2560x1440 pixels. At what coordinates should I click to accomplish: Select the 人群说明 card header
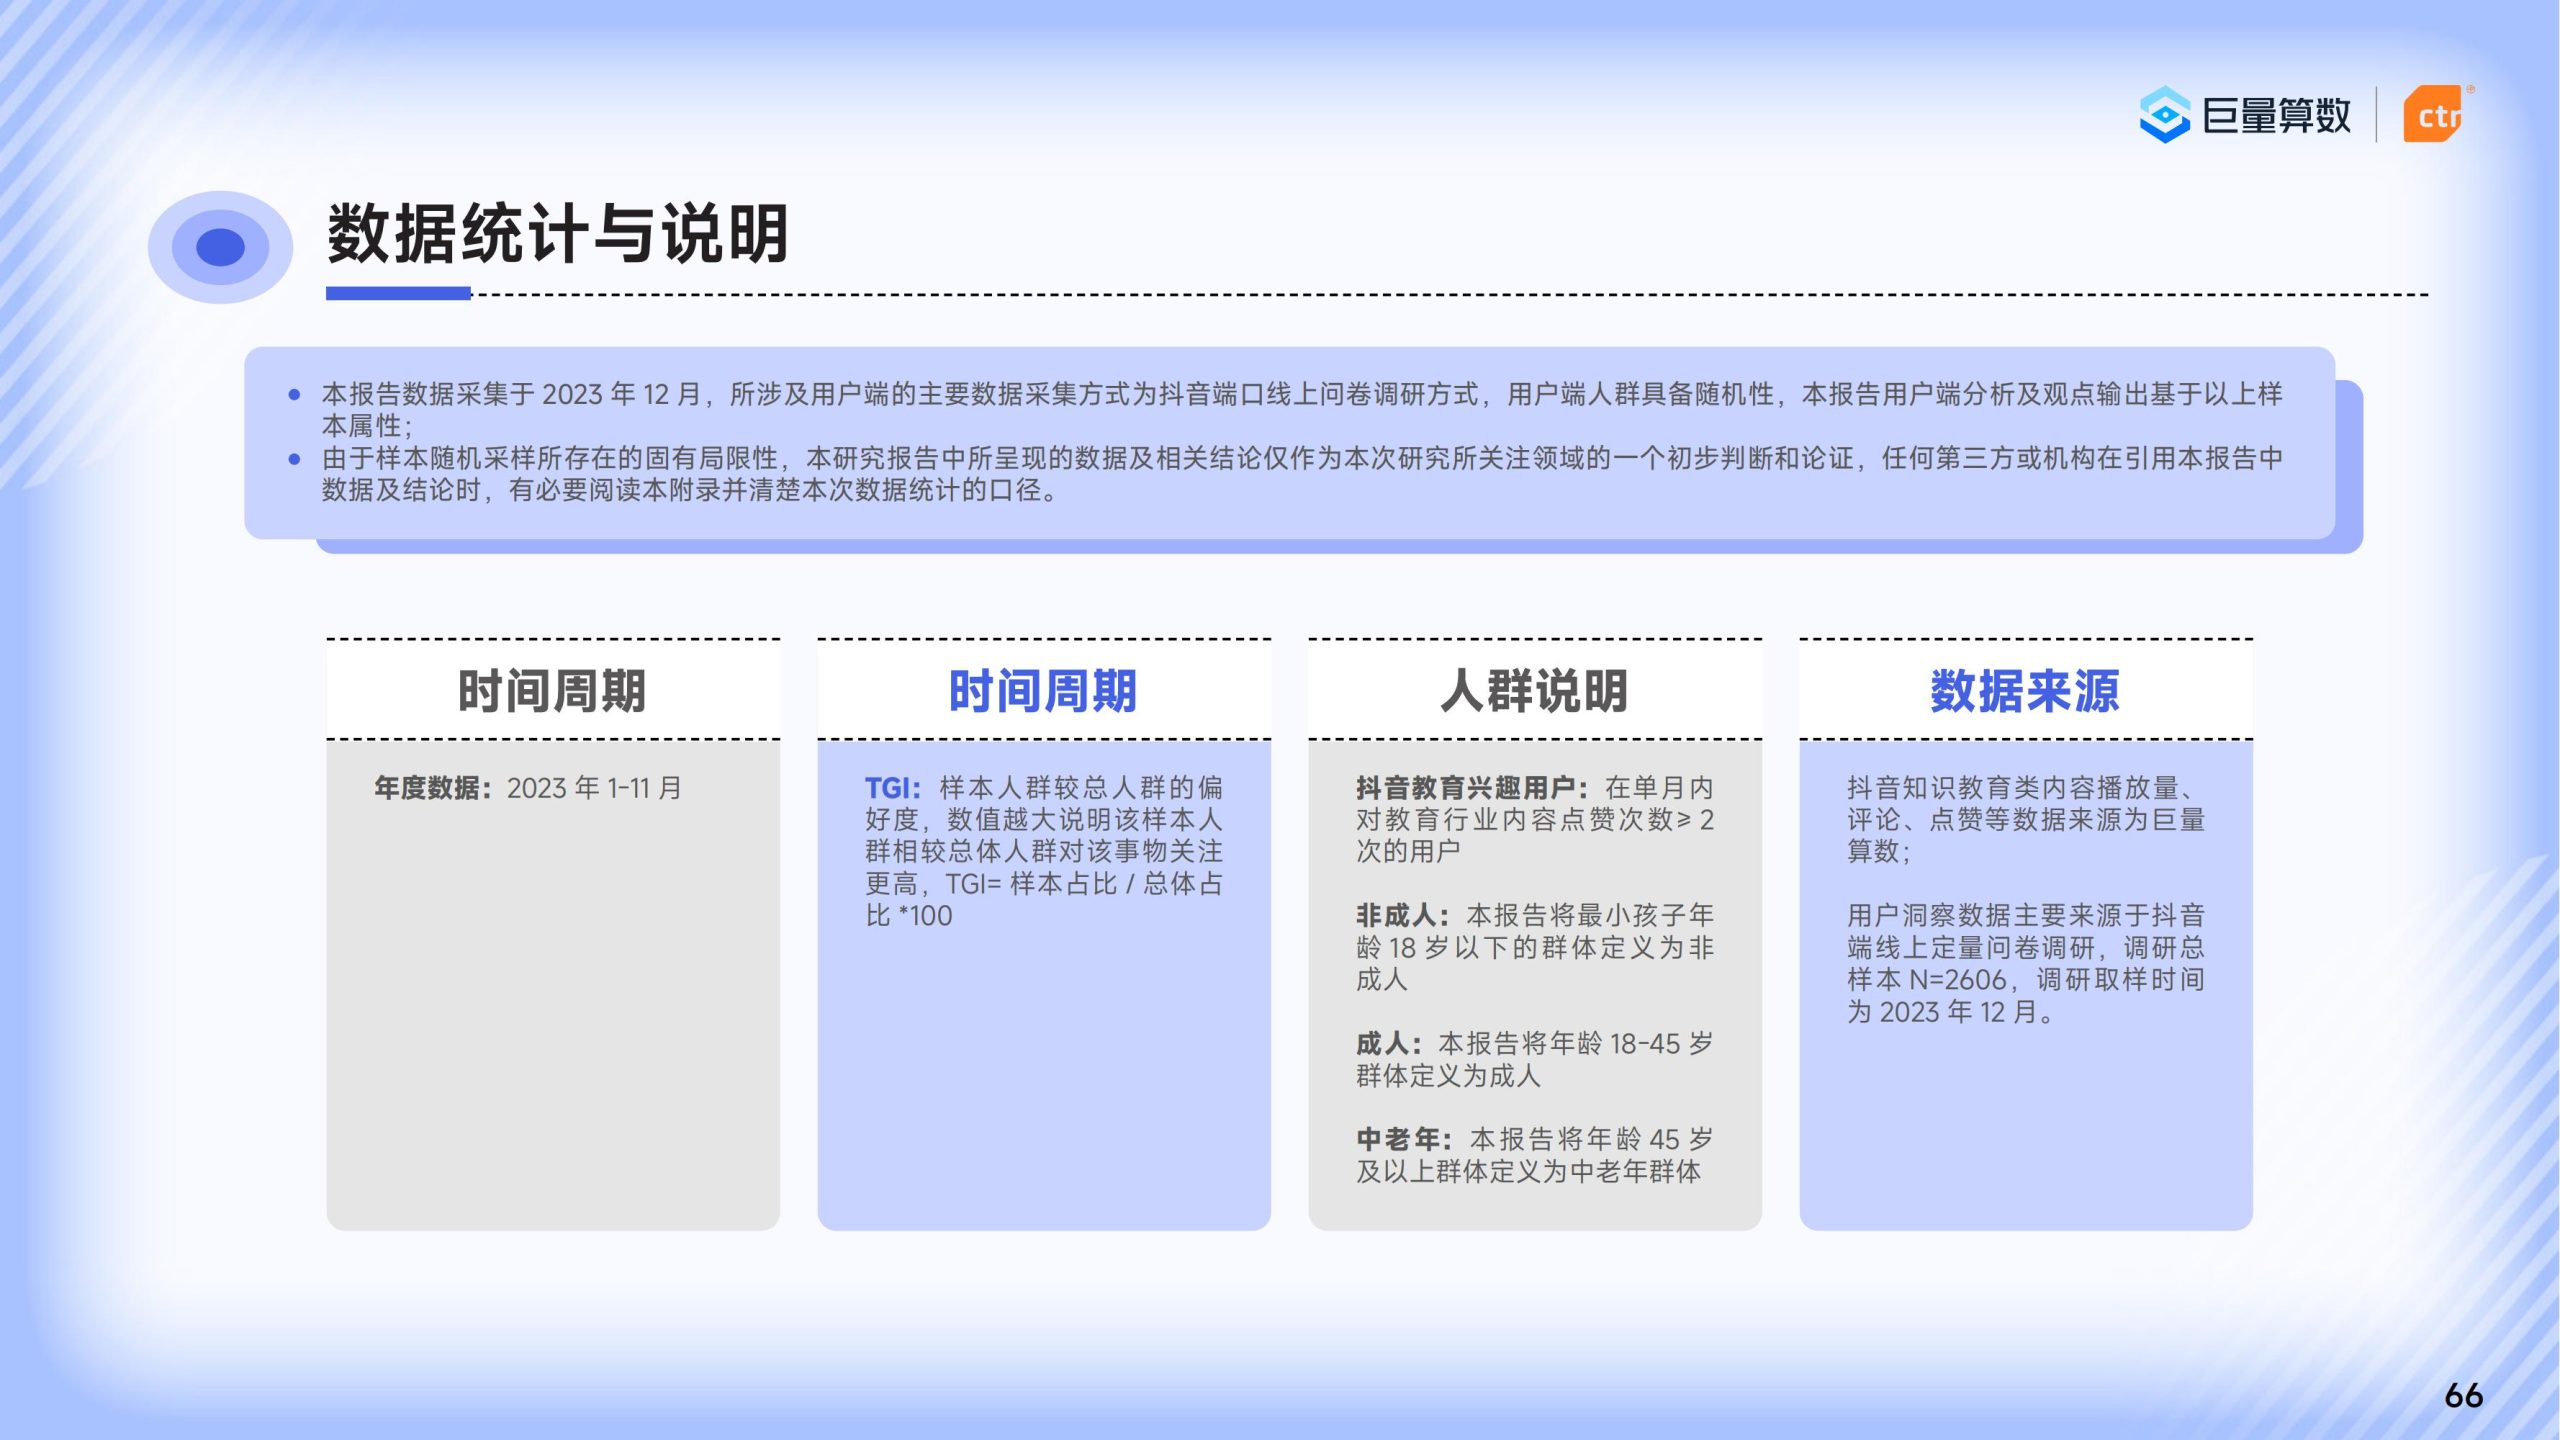pos(1534,691)
